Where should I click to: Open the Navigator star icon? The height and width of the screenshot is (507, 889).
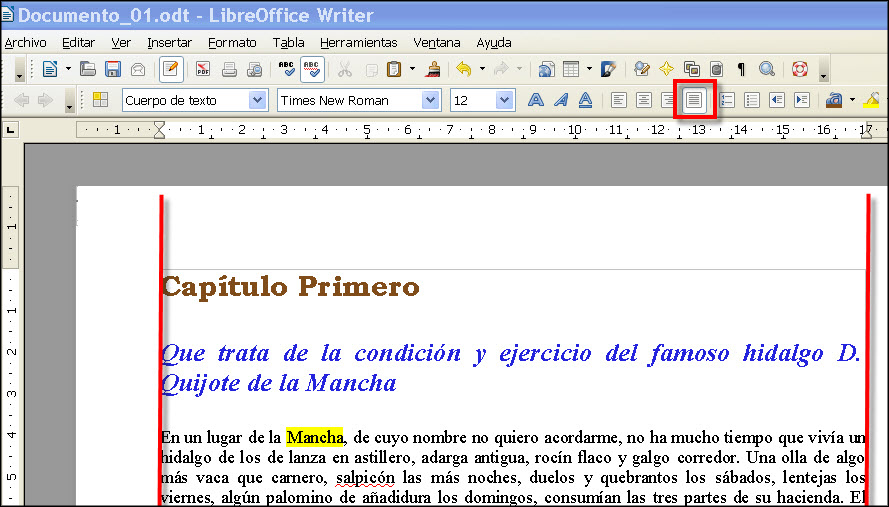point(666,69)
